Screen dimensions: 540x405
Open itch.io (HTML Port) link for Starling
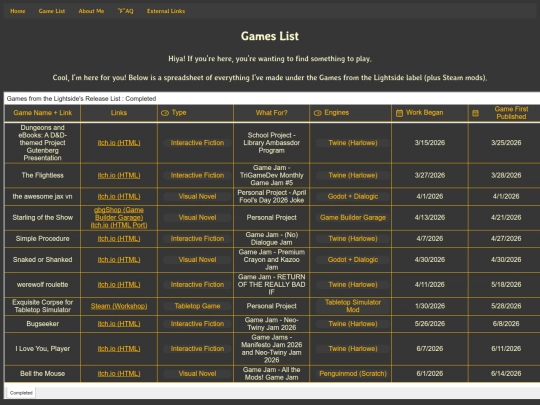click(x=119, y=225)
